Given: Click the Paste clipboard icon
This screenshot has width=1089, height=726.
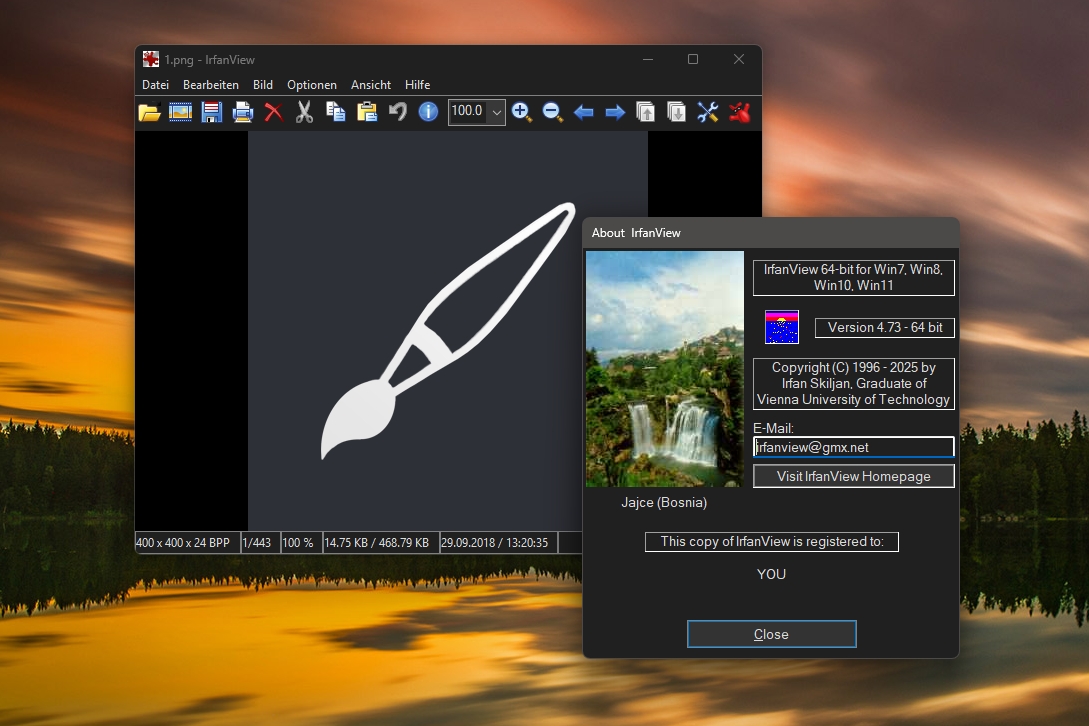Looking at the screenshot, I should [367, 112].
